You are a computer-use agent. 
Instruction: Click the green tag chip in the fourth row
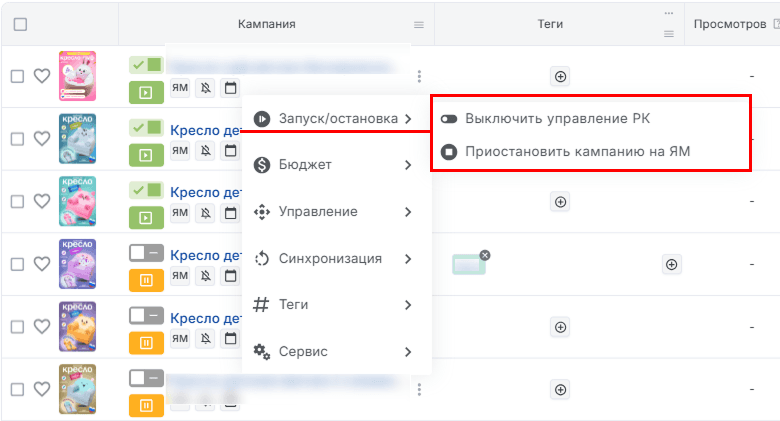469,265
